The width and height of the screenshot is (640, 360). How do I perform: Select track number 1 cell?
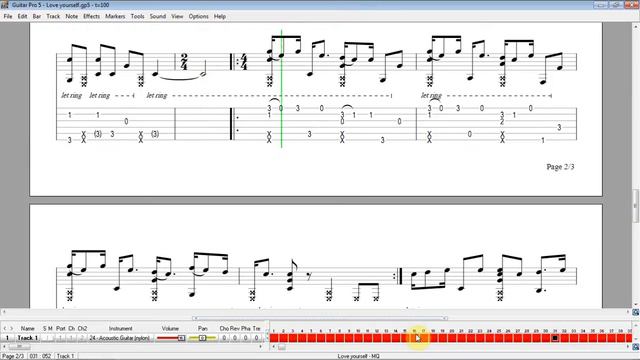[7, 338]
